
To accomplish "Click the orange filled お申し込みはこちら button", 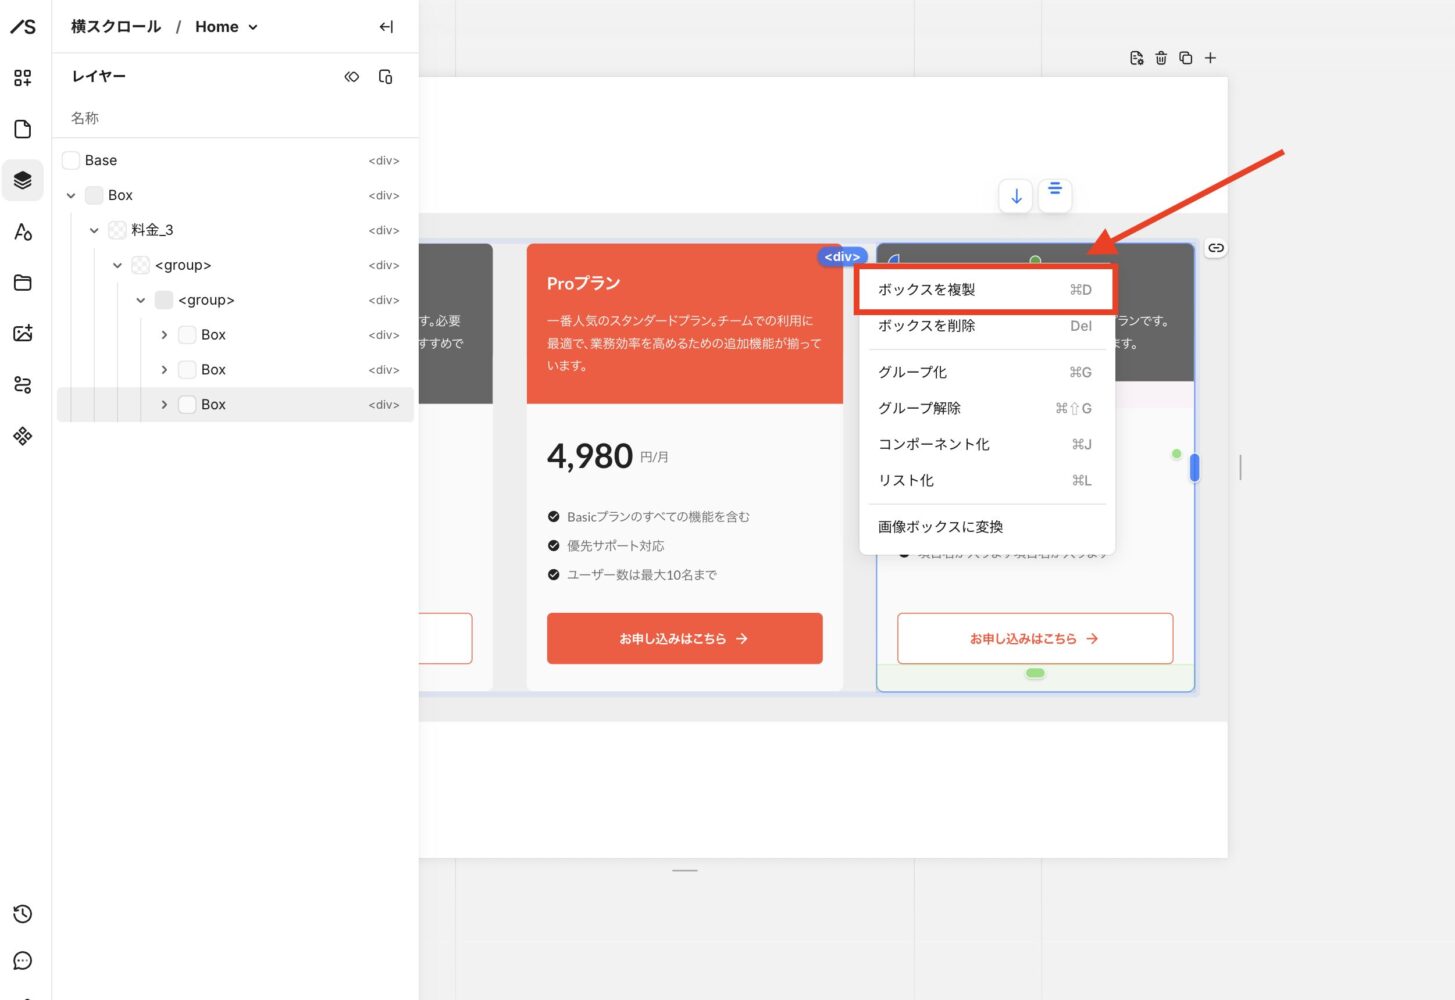I will coord(684,638).
